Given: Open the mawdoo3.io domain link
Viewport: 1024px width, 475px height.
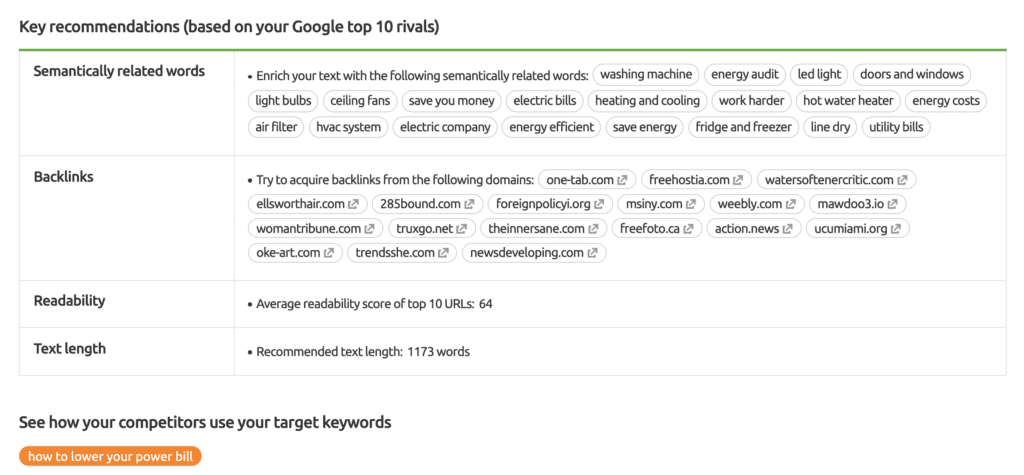Looking at the screenshot, I should click(850, 205).
